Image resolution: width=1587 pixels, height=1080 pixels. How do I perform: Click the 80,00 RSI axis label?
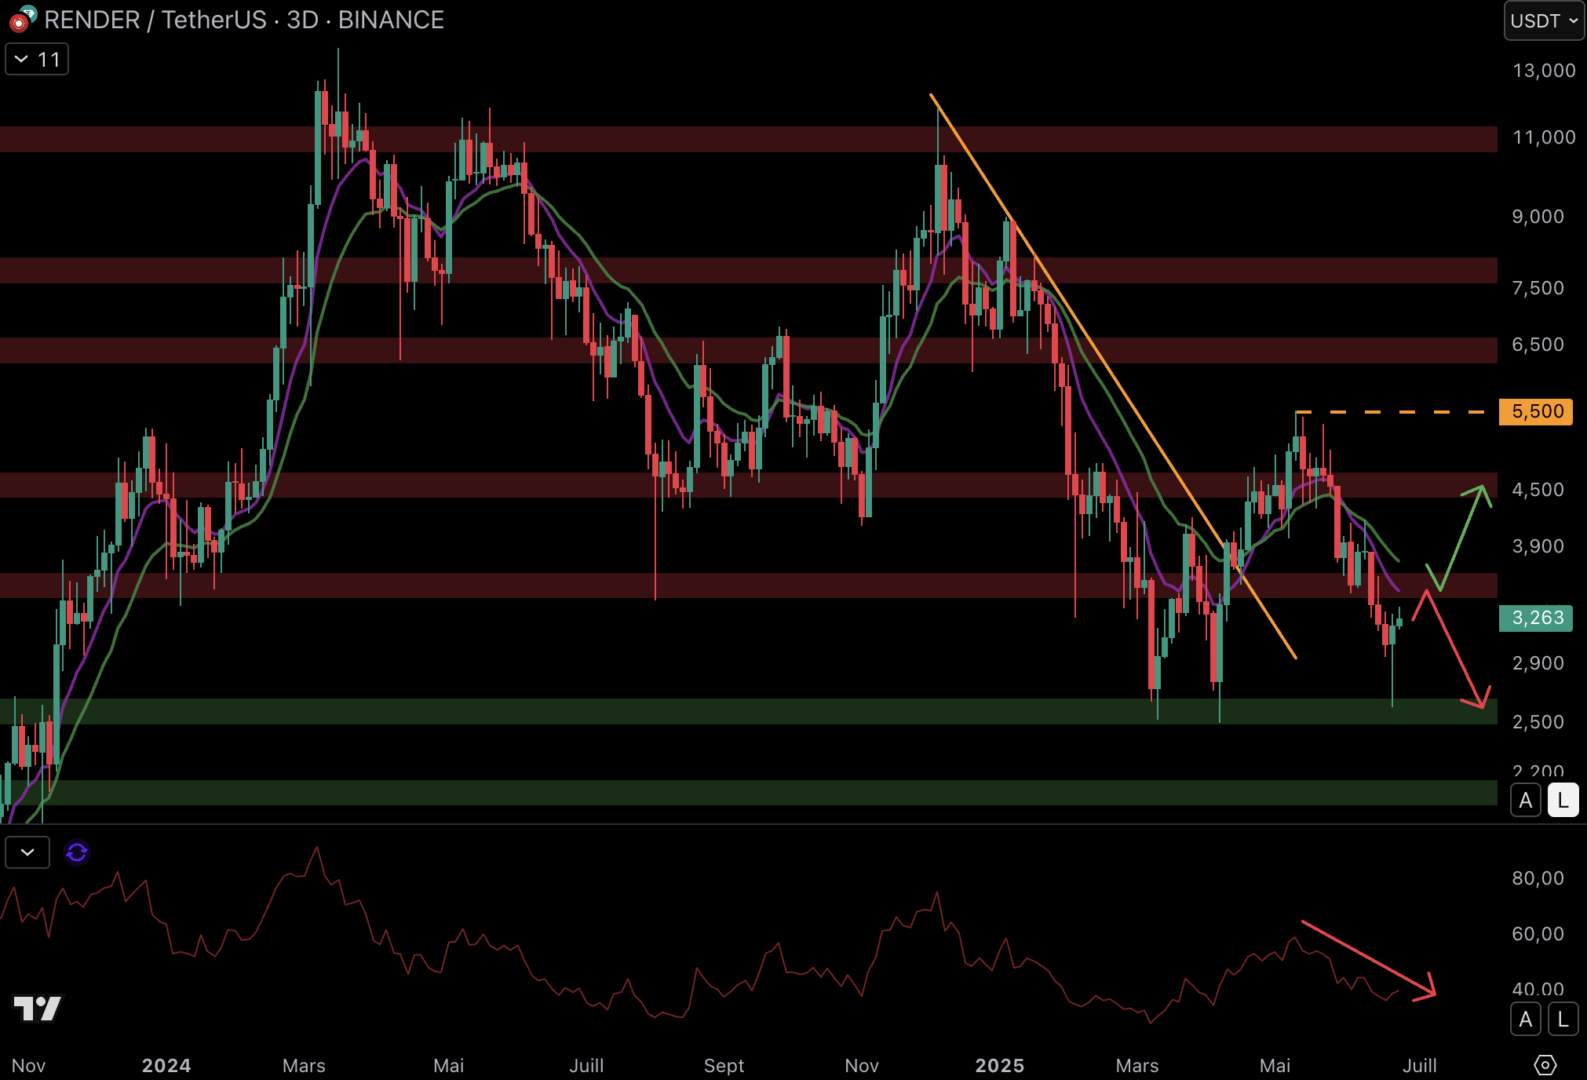coord(1538,878)
